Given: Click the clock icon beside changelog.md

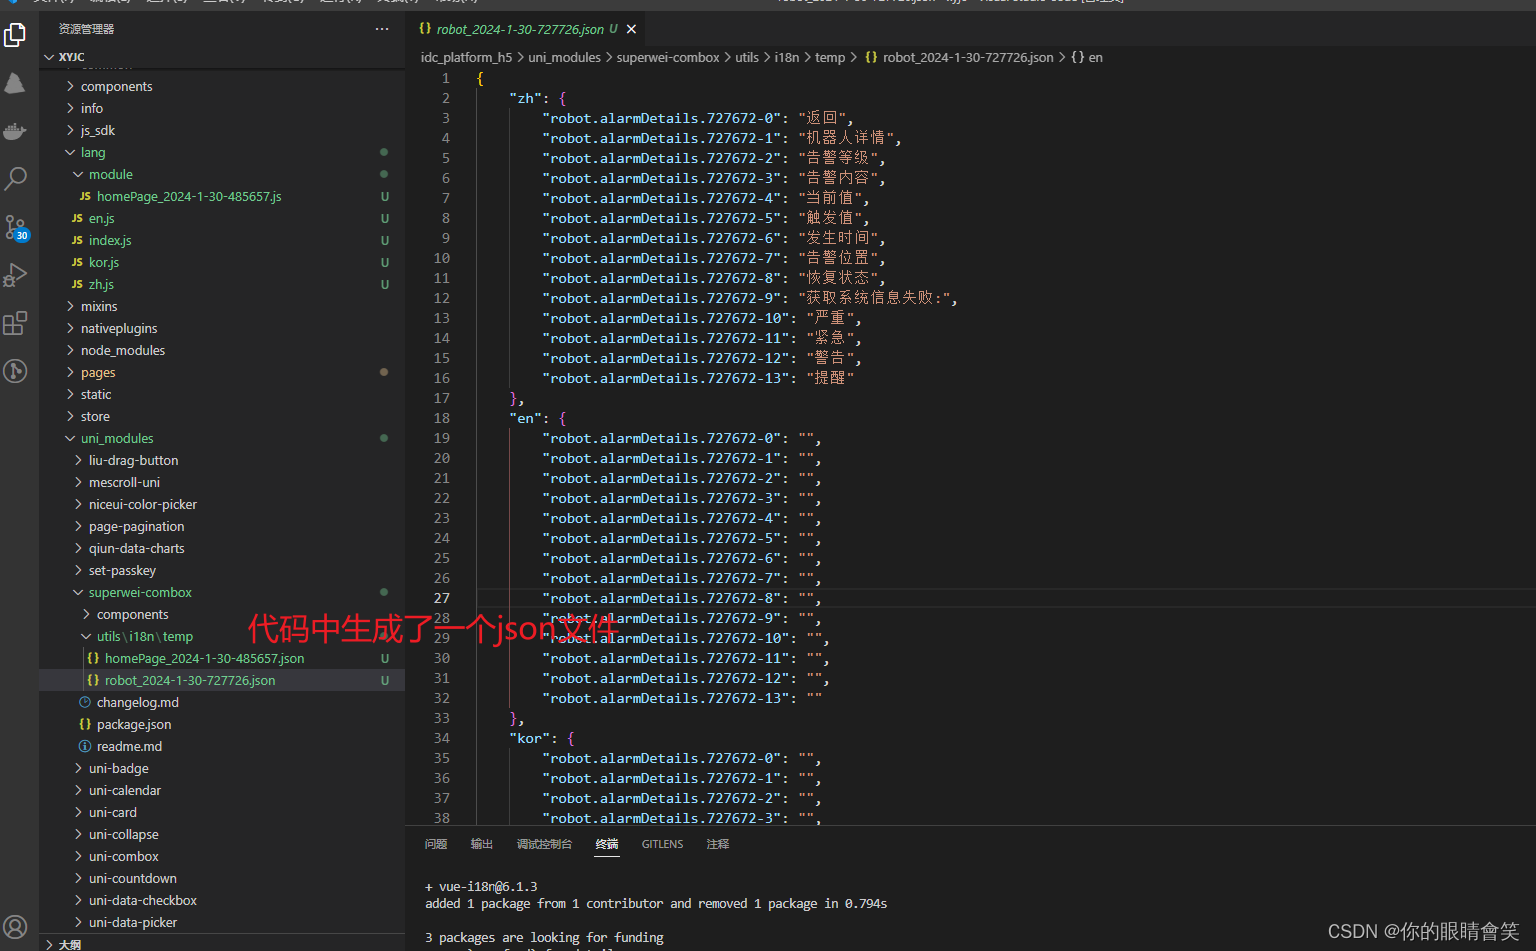Looking at the screenshot, I should (85, 702).
